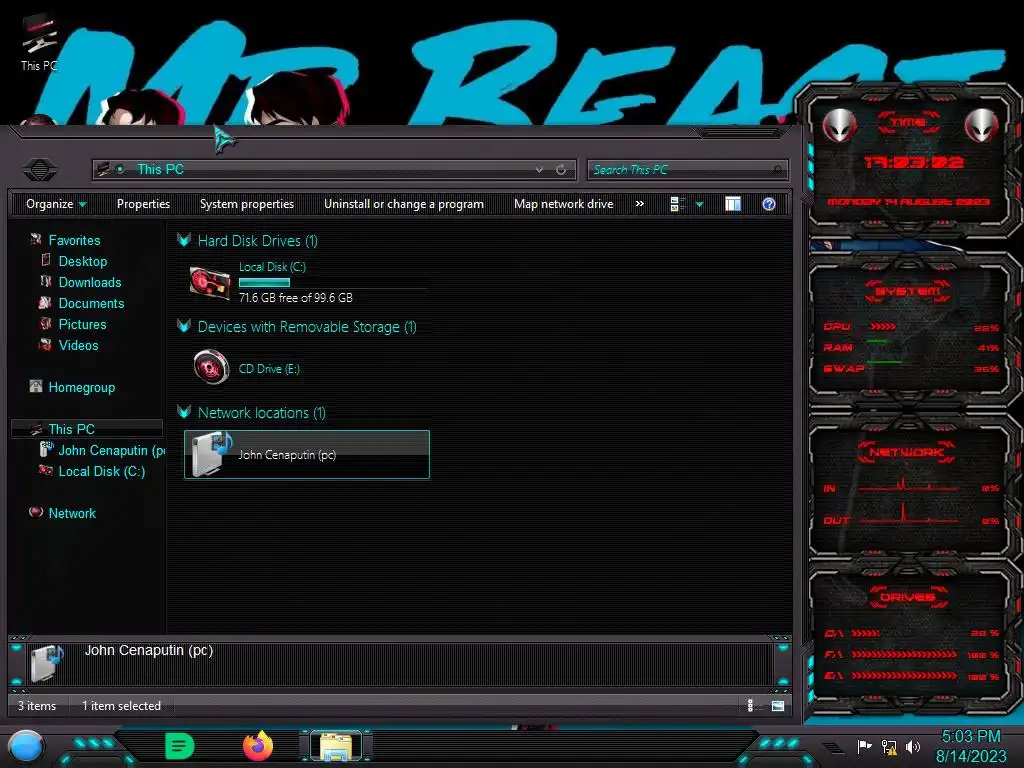The height and width of the screenshot is (768, 1024).
Task: Click File Explorer taskbar icon
Action: (x=336, y=746)
